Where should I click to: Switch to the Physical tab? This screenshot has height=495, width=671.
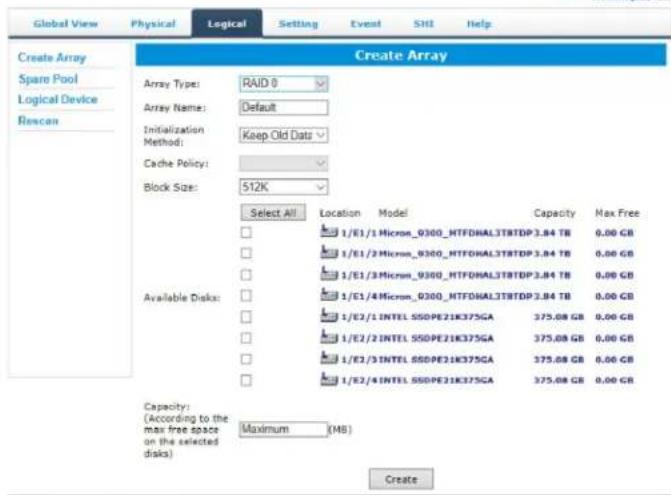coord(153,24)
